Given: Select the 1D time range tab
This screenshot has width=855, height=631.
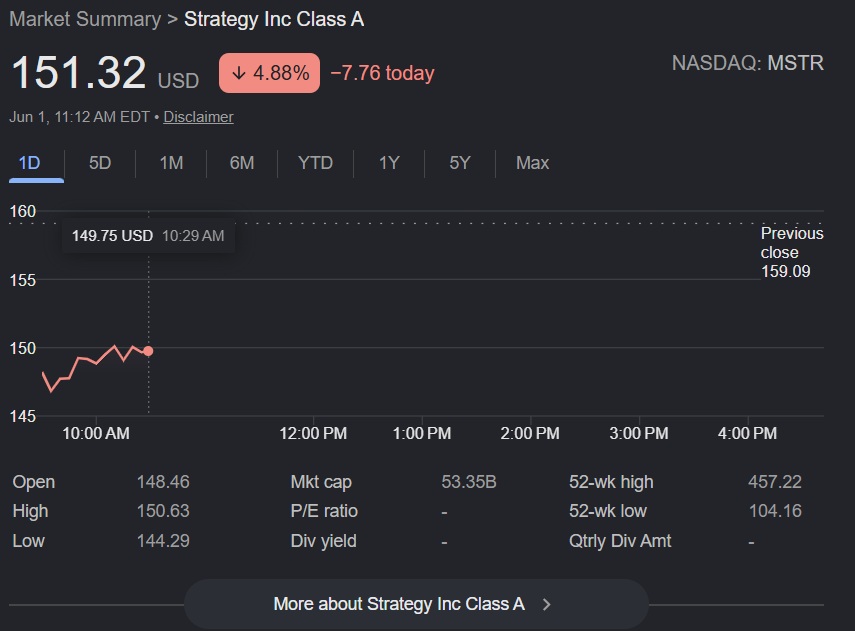Looking at the screenshot, I should pyautogui.click(x=30, y=163).
